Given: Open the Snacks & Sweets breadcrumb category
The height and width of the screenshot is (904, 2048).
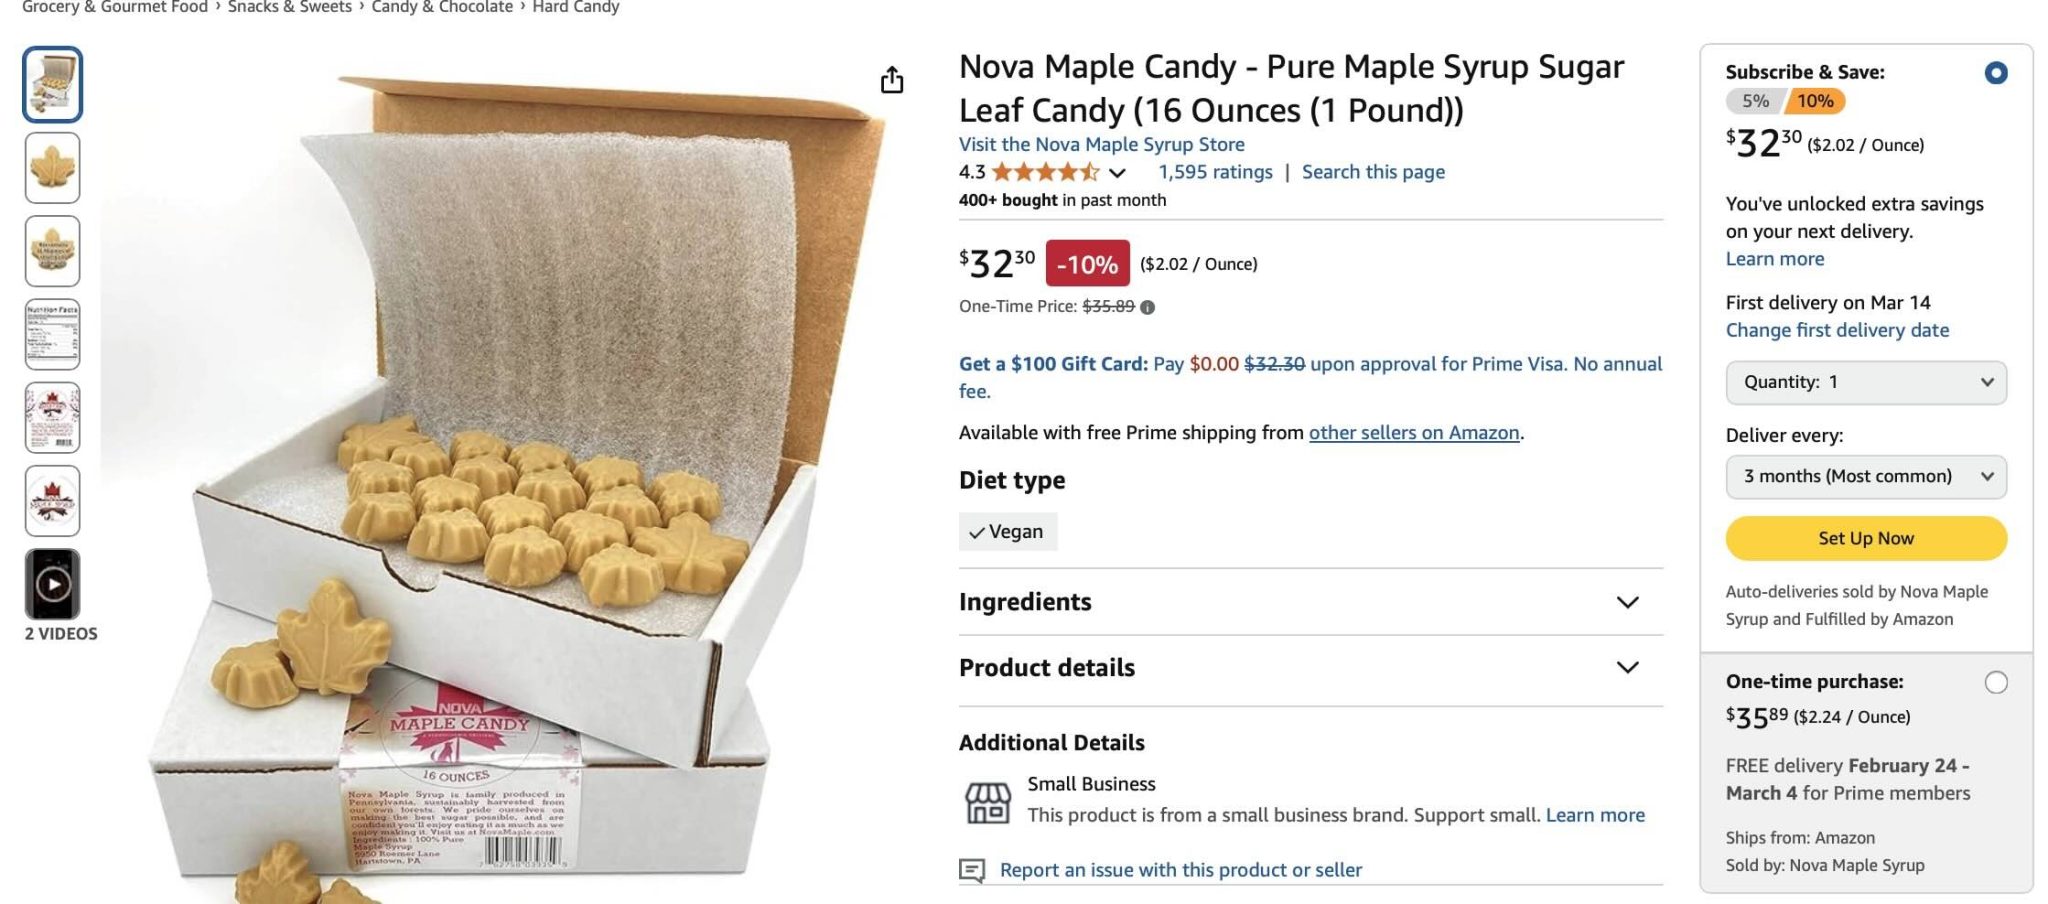Looking at the screenshot, I should point(290,8).
